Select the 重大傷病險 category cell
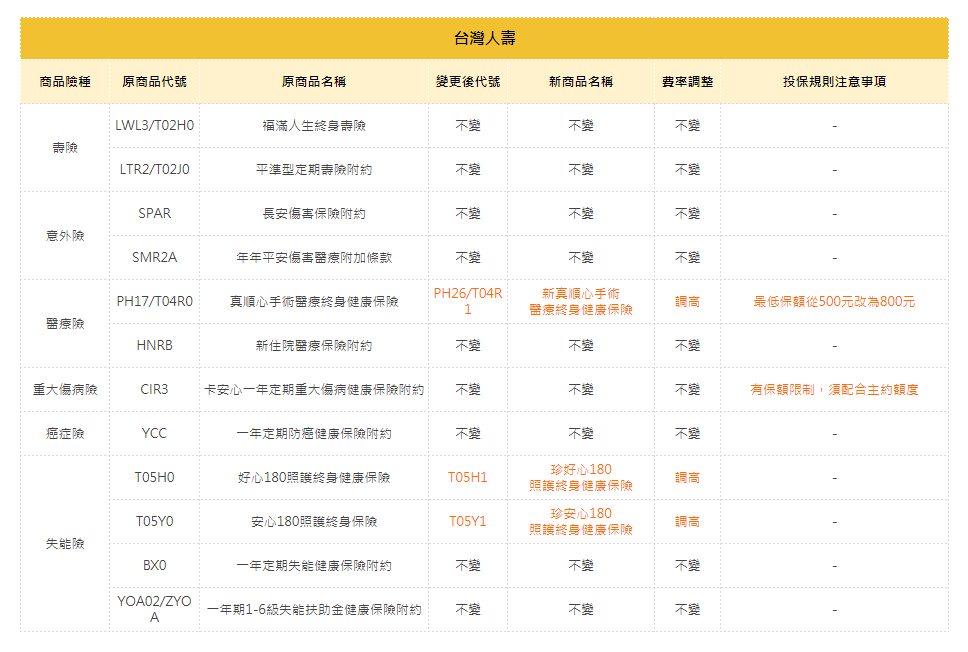The height and width of the screenshot is (652, 968). (65, 390)
